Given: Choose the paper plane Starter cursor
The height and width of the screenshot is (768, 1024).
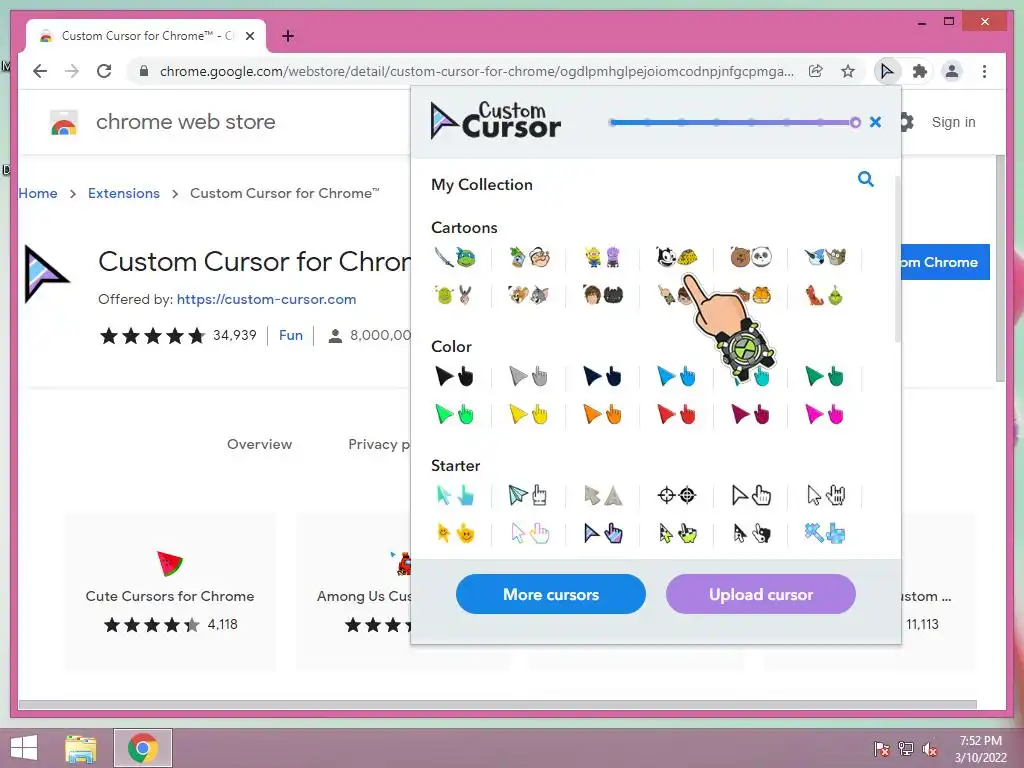Looking at the screenshot, I should [x=530, y=496].
